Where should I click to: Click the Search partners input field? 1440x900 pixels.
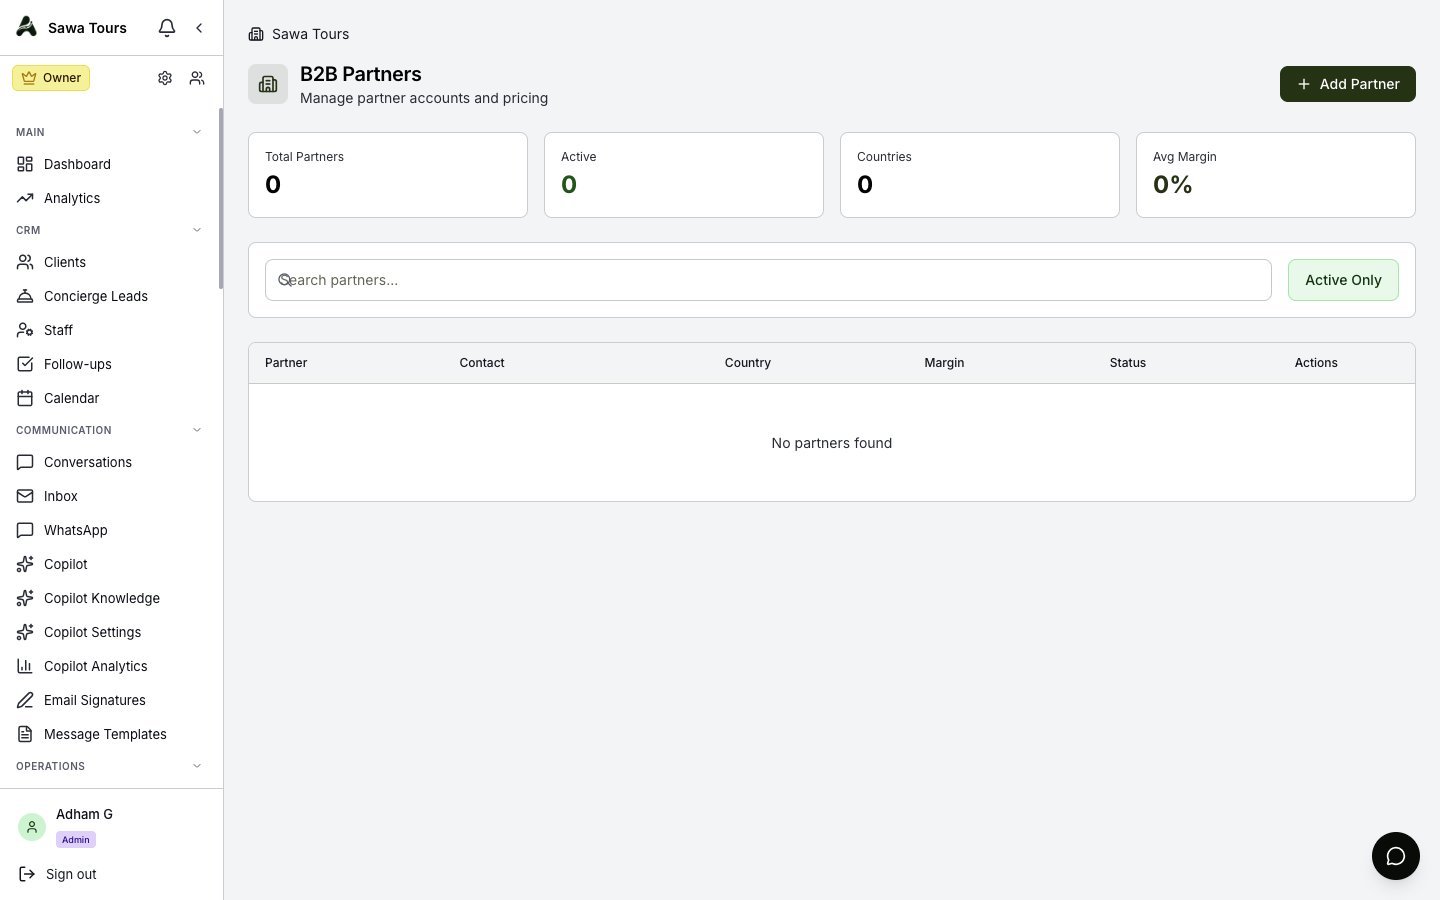(x=768, y=280)
